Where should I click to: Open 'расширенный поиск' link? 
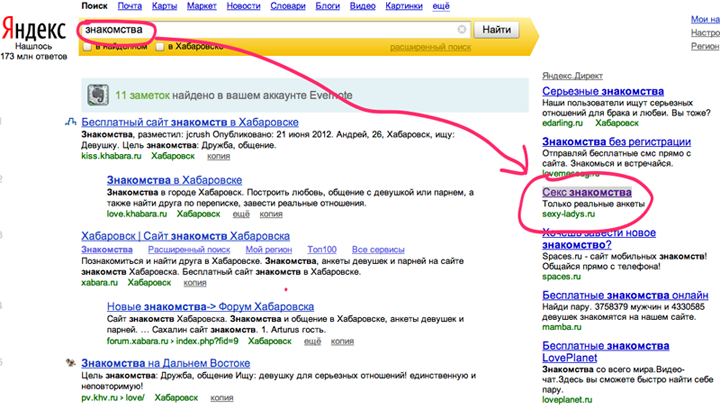pos(430,47)
